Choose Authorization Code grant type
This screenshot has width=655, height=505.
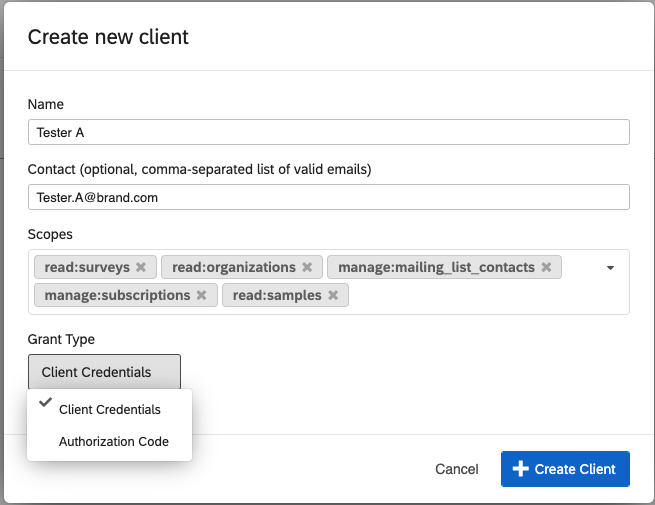114,441
